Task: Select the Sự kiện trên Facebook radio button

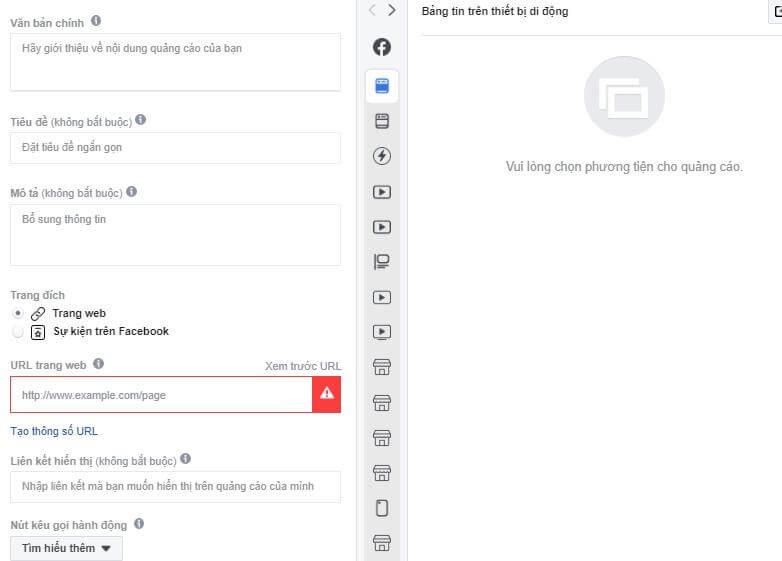Action: pos(17,332)
